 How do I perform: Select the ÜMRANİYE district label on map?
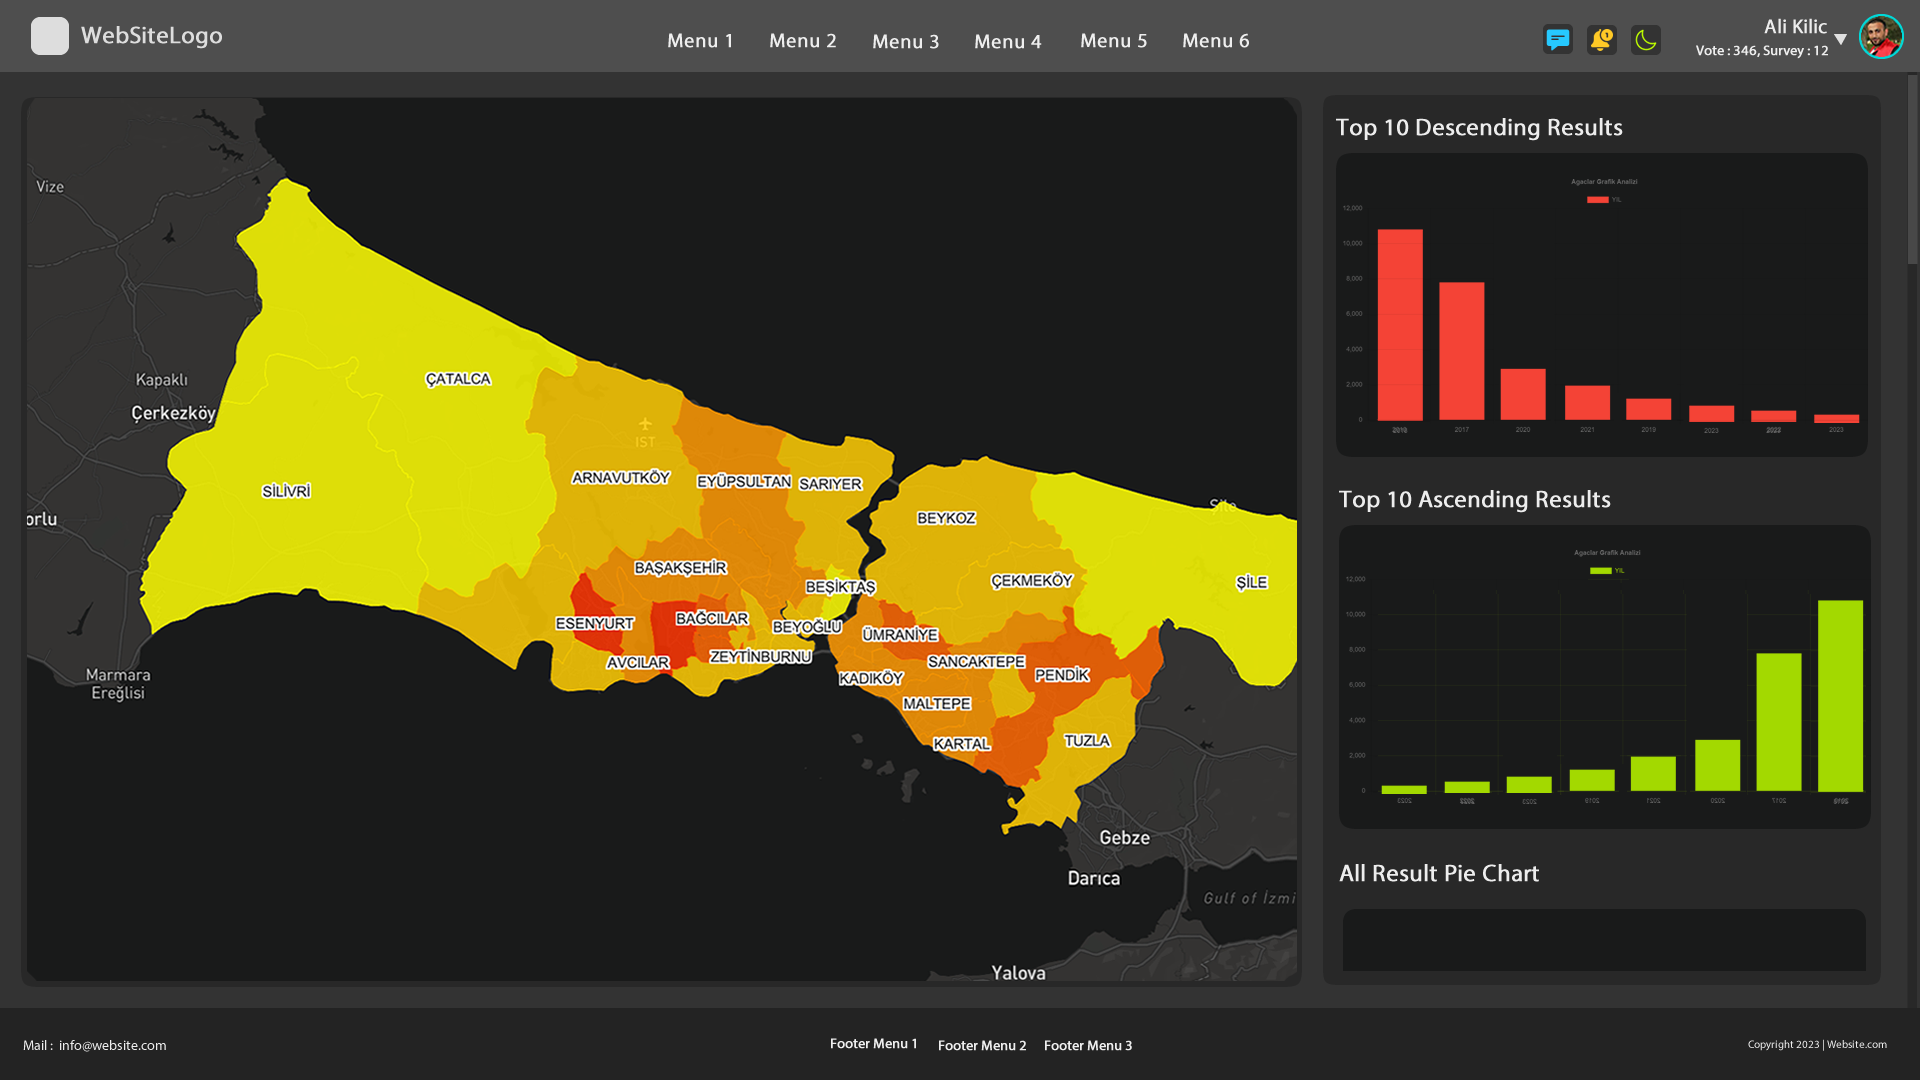click(900, 635)
